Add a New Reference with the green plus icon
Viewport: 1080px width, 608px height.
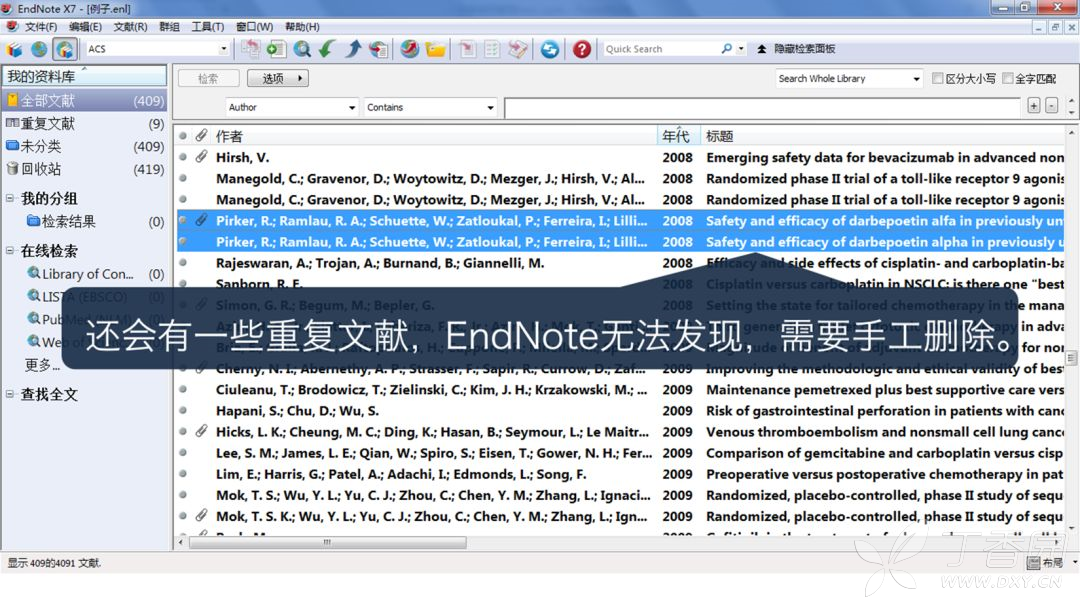pyautogui.click(x=276, y=49)
